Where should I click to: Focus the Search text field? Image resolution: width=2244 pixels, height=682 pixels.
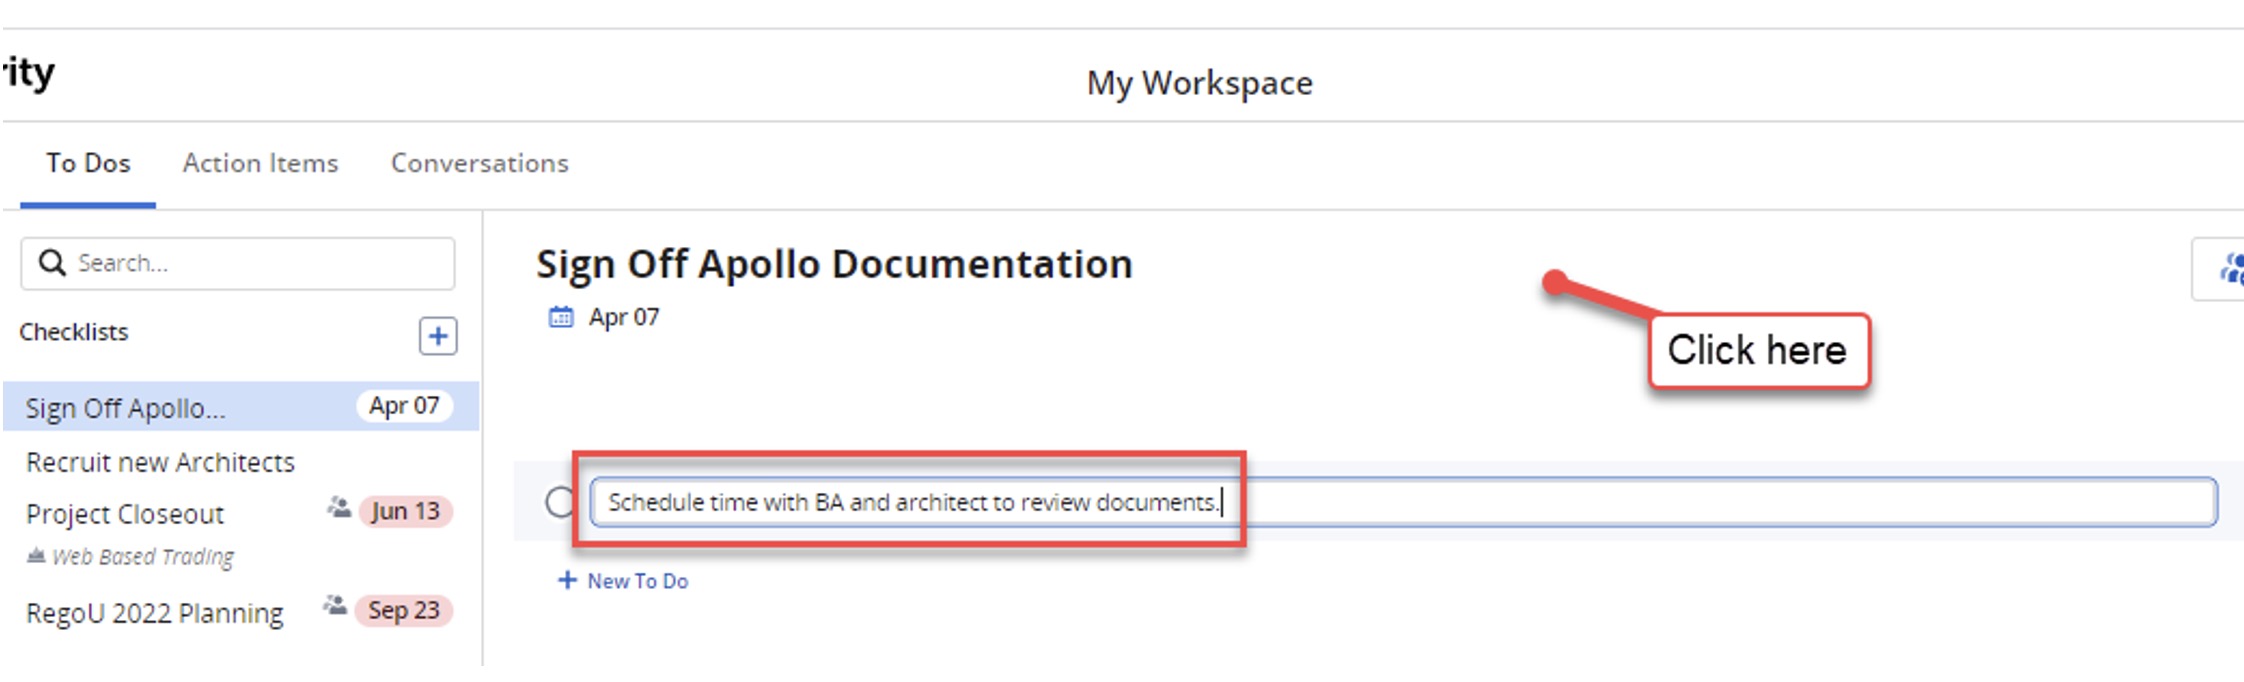click(x=238, y=263)
